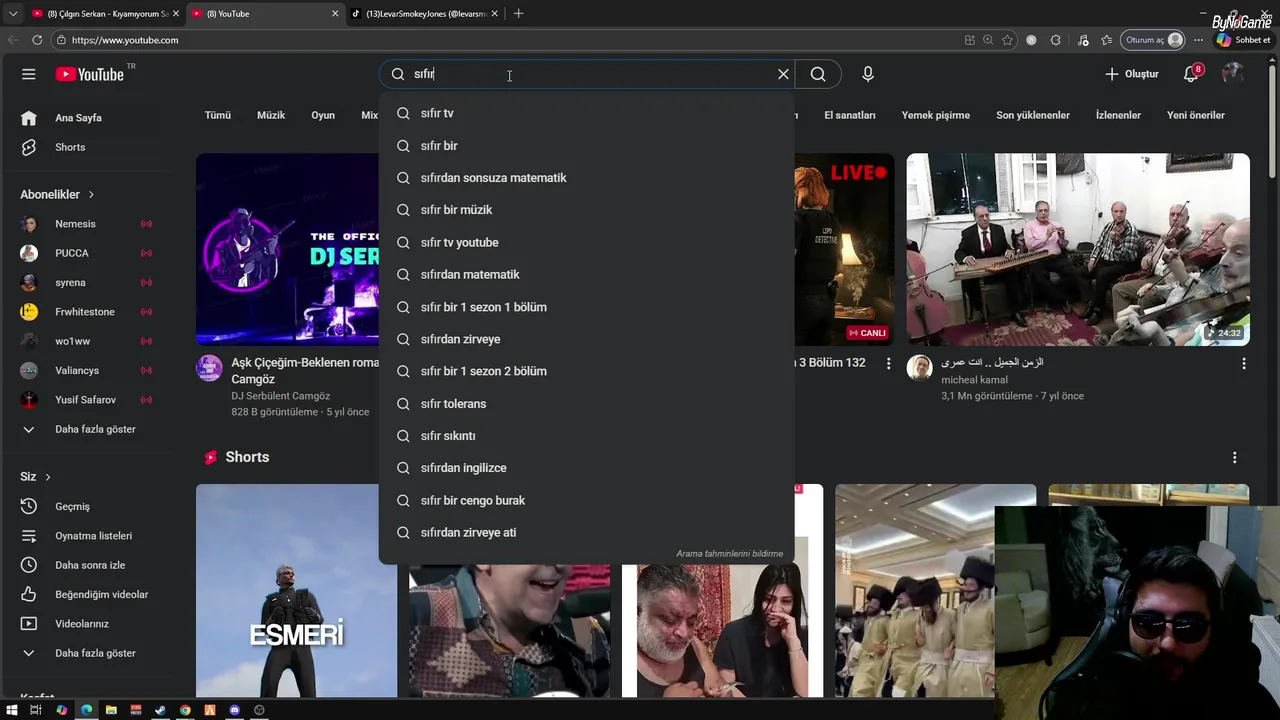Open Copilot Sohbet et button
The image size is (1280, 720).
point(1243,40)
